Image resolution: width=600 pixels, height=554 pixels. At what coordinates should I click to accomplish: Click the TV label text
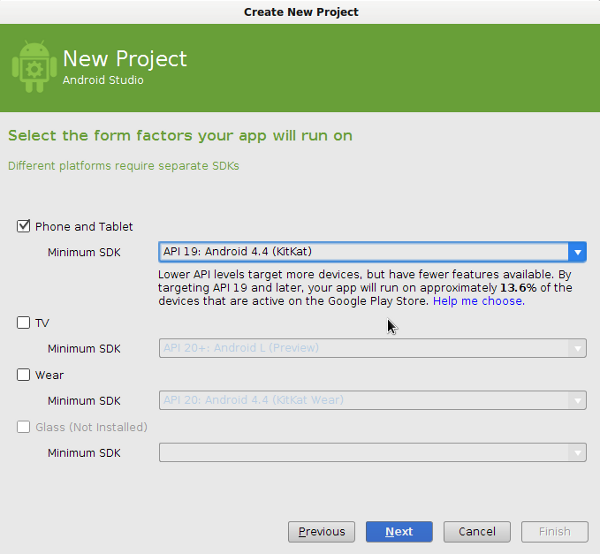coord(42,323)
